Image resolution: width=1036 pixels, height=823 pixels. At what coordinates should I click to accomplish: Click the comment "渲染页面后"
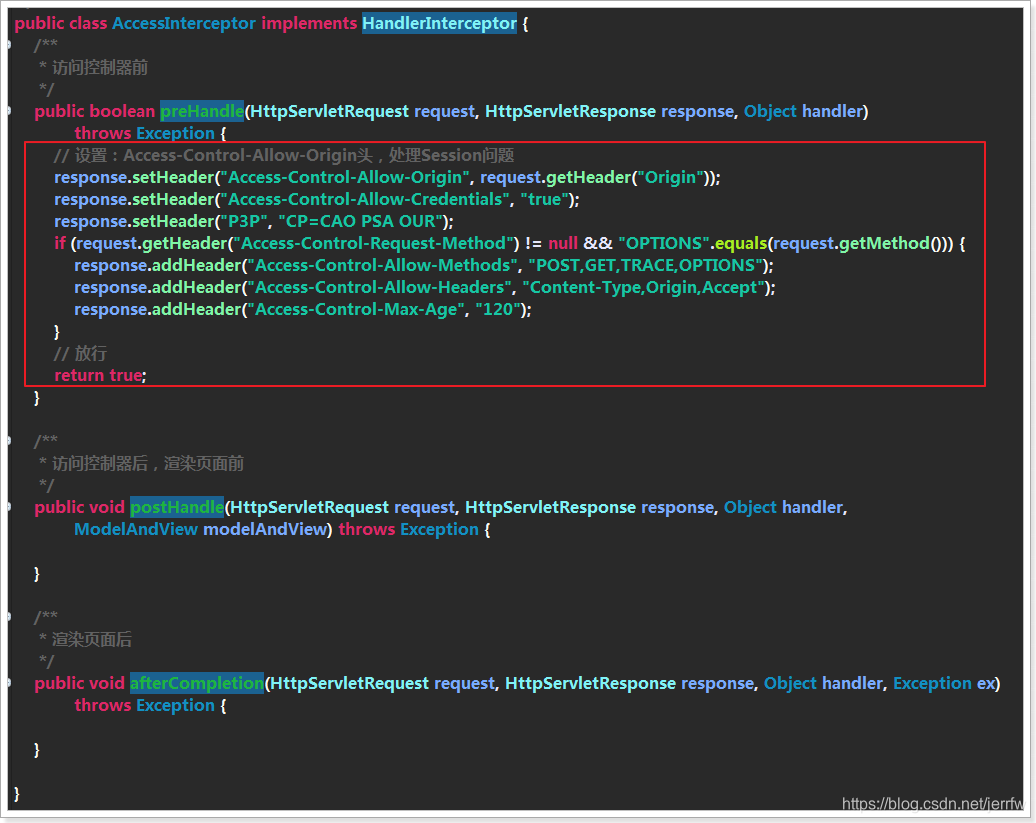click(x=92, y=639)
